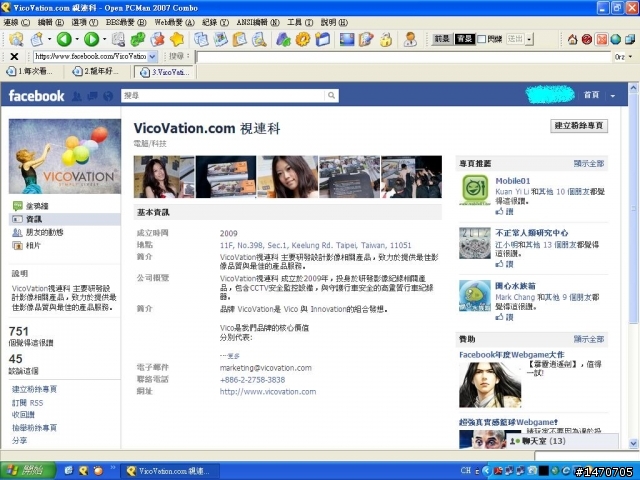Click the person avatar toolbar icon
This screenshot has height=480, width=640.
point(410,39)
